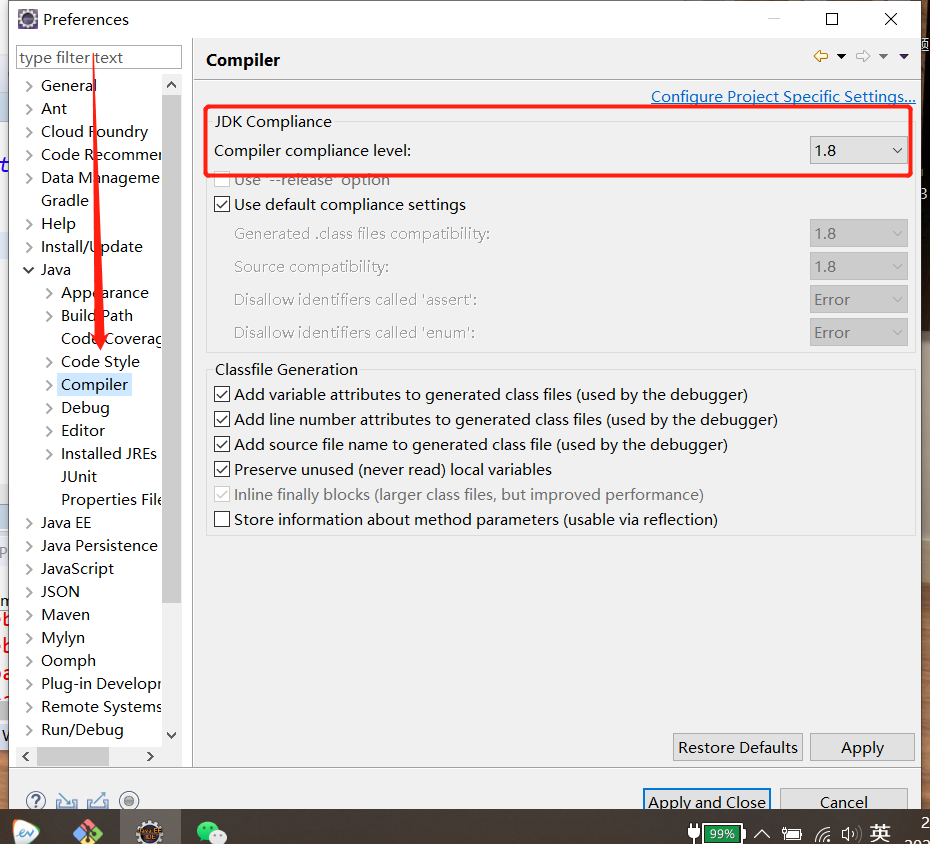Select Code Style in the tree

100,362
